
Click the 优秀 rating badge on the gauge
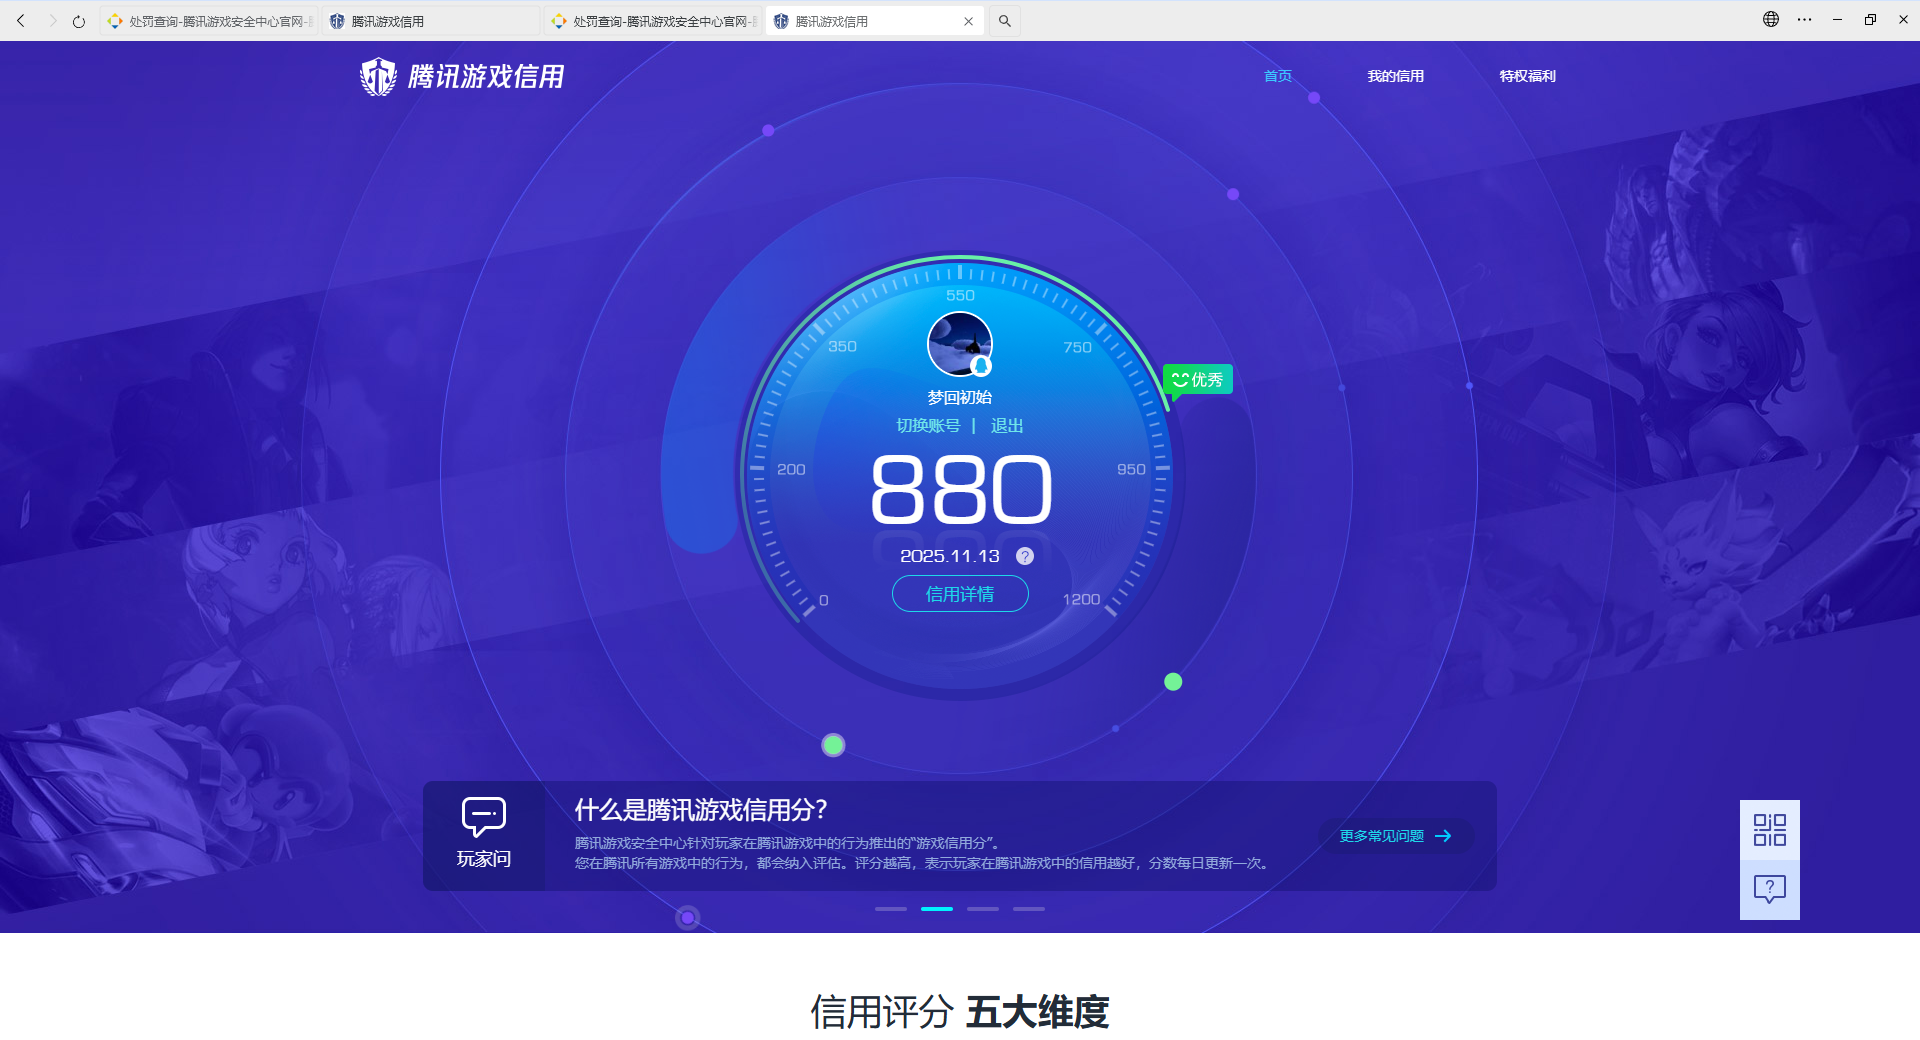click(x=1197, y=379)
